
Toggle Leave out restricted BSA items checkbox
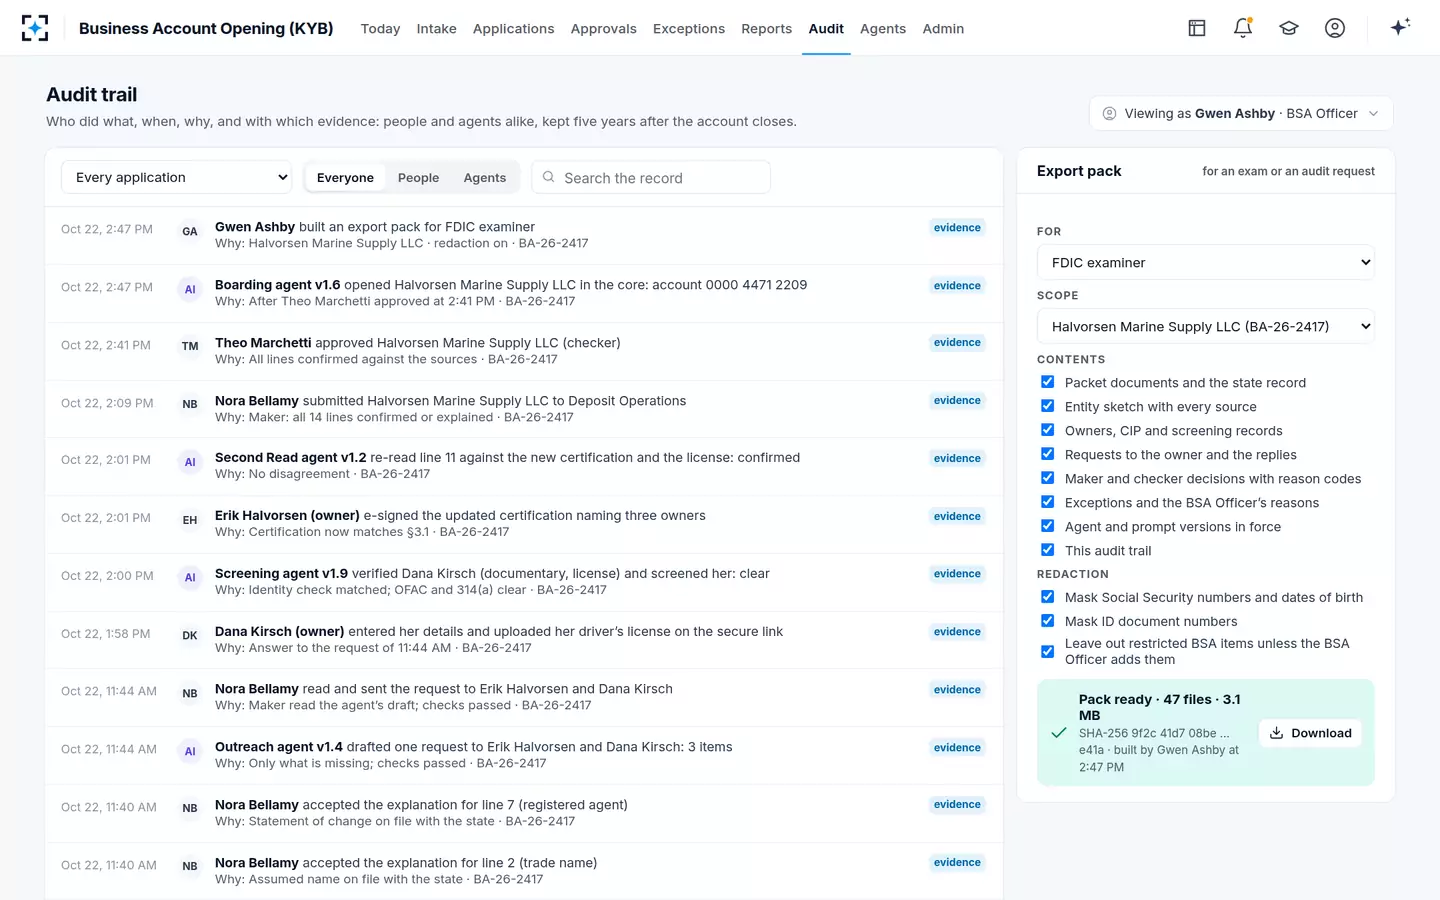tap(1047, 651)
